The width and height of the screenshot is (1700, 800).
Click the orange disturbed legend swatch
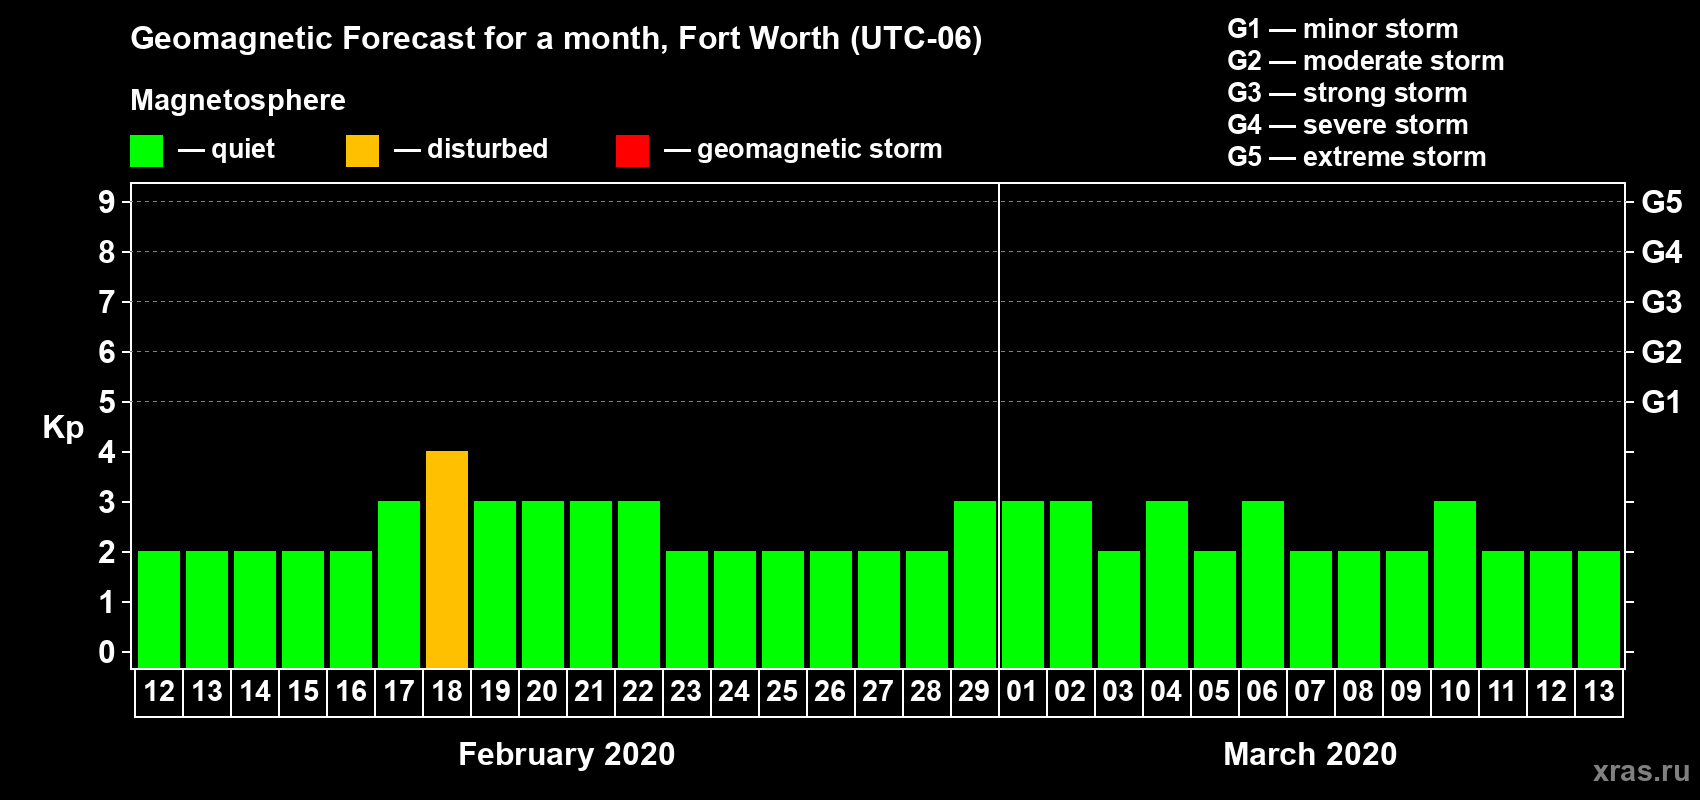click(x=362, y=151)
